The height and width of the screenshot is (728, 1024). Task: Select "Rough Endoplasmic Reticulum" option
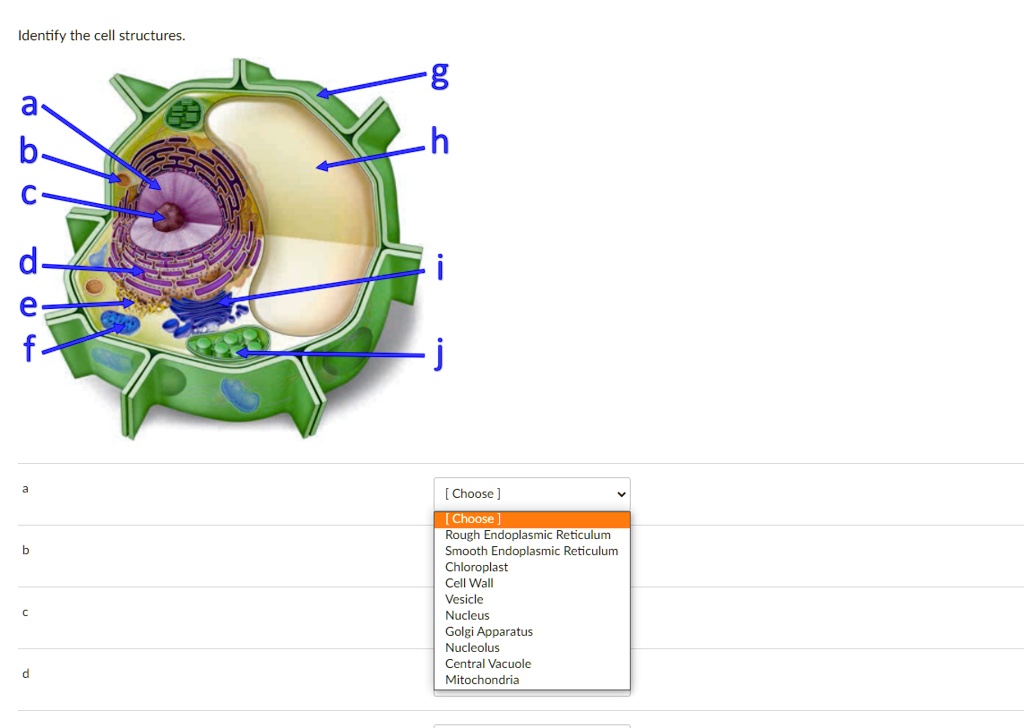[x=528, y=535]
